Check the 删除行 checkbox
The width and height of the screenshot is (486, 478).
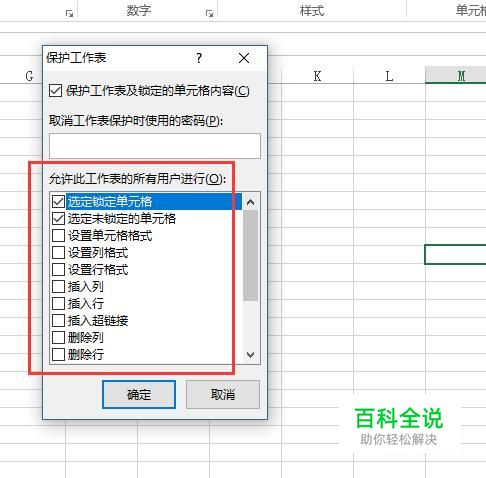(58, 355)
